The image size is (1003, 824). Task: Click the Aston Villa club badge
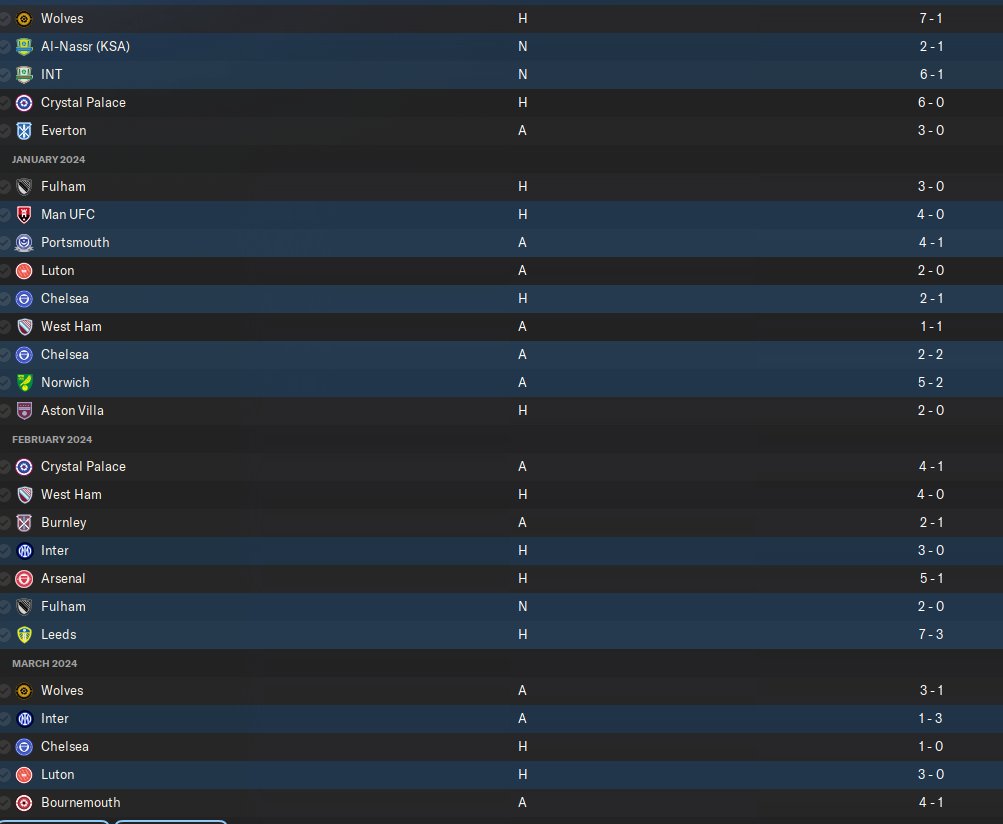point(24,411)
